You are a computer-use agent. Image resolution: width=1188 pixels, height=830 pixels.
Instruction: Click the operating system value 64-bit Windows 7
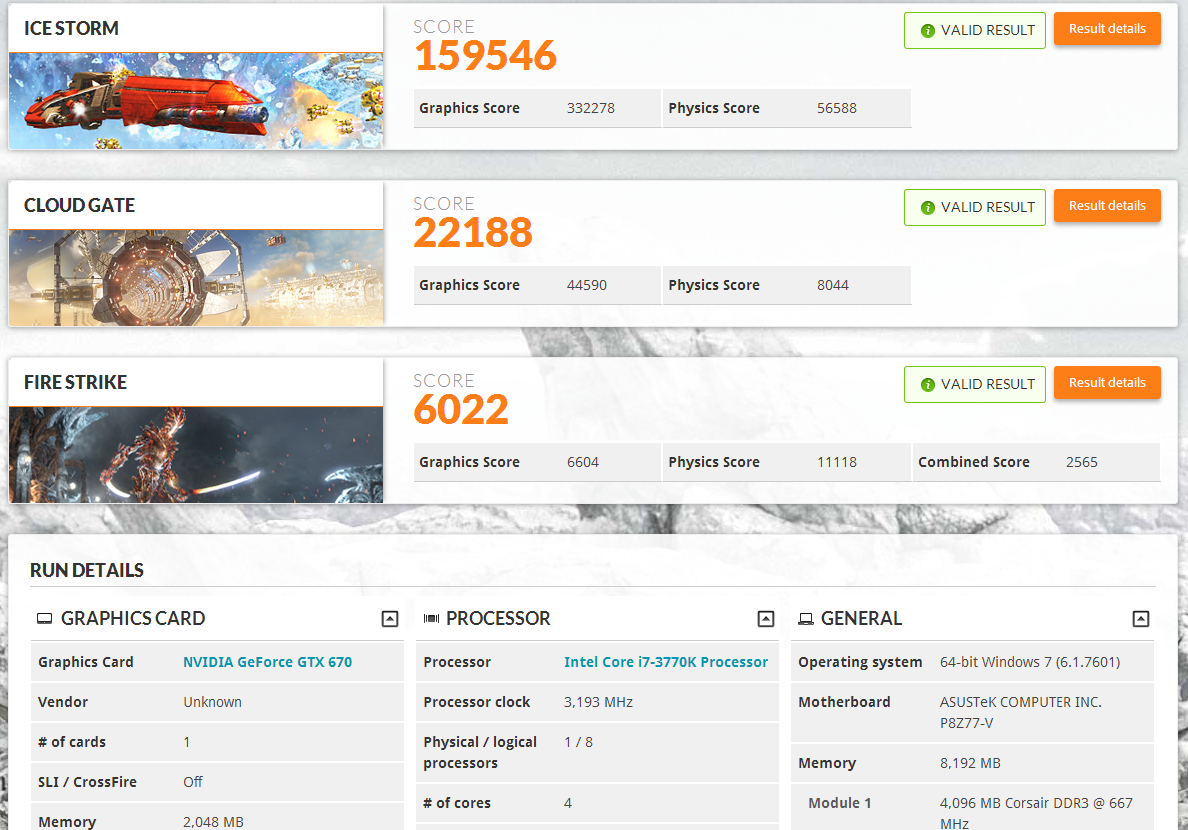(1030, 662)
